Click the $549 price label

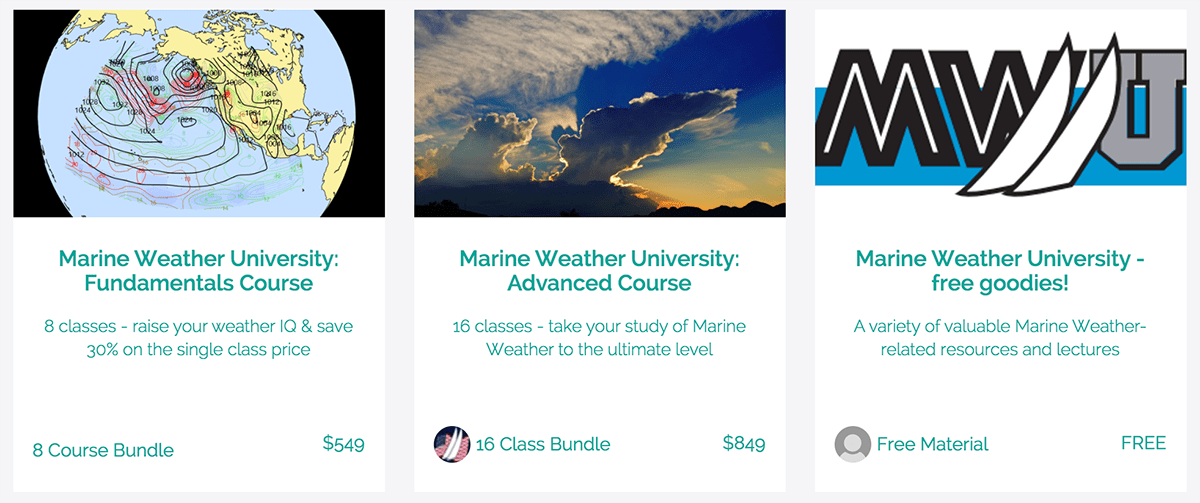pyautogui.click(x=343, y=443)
